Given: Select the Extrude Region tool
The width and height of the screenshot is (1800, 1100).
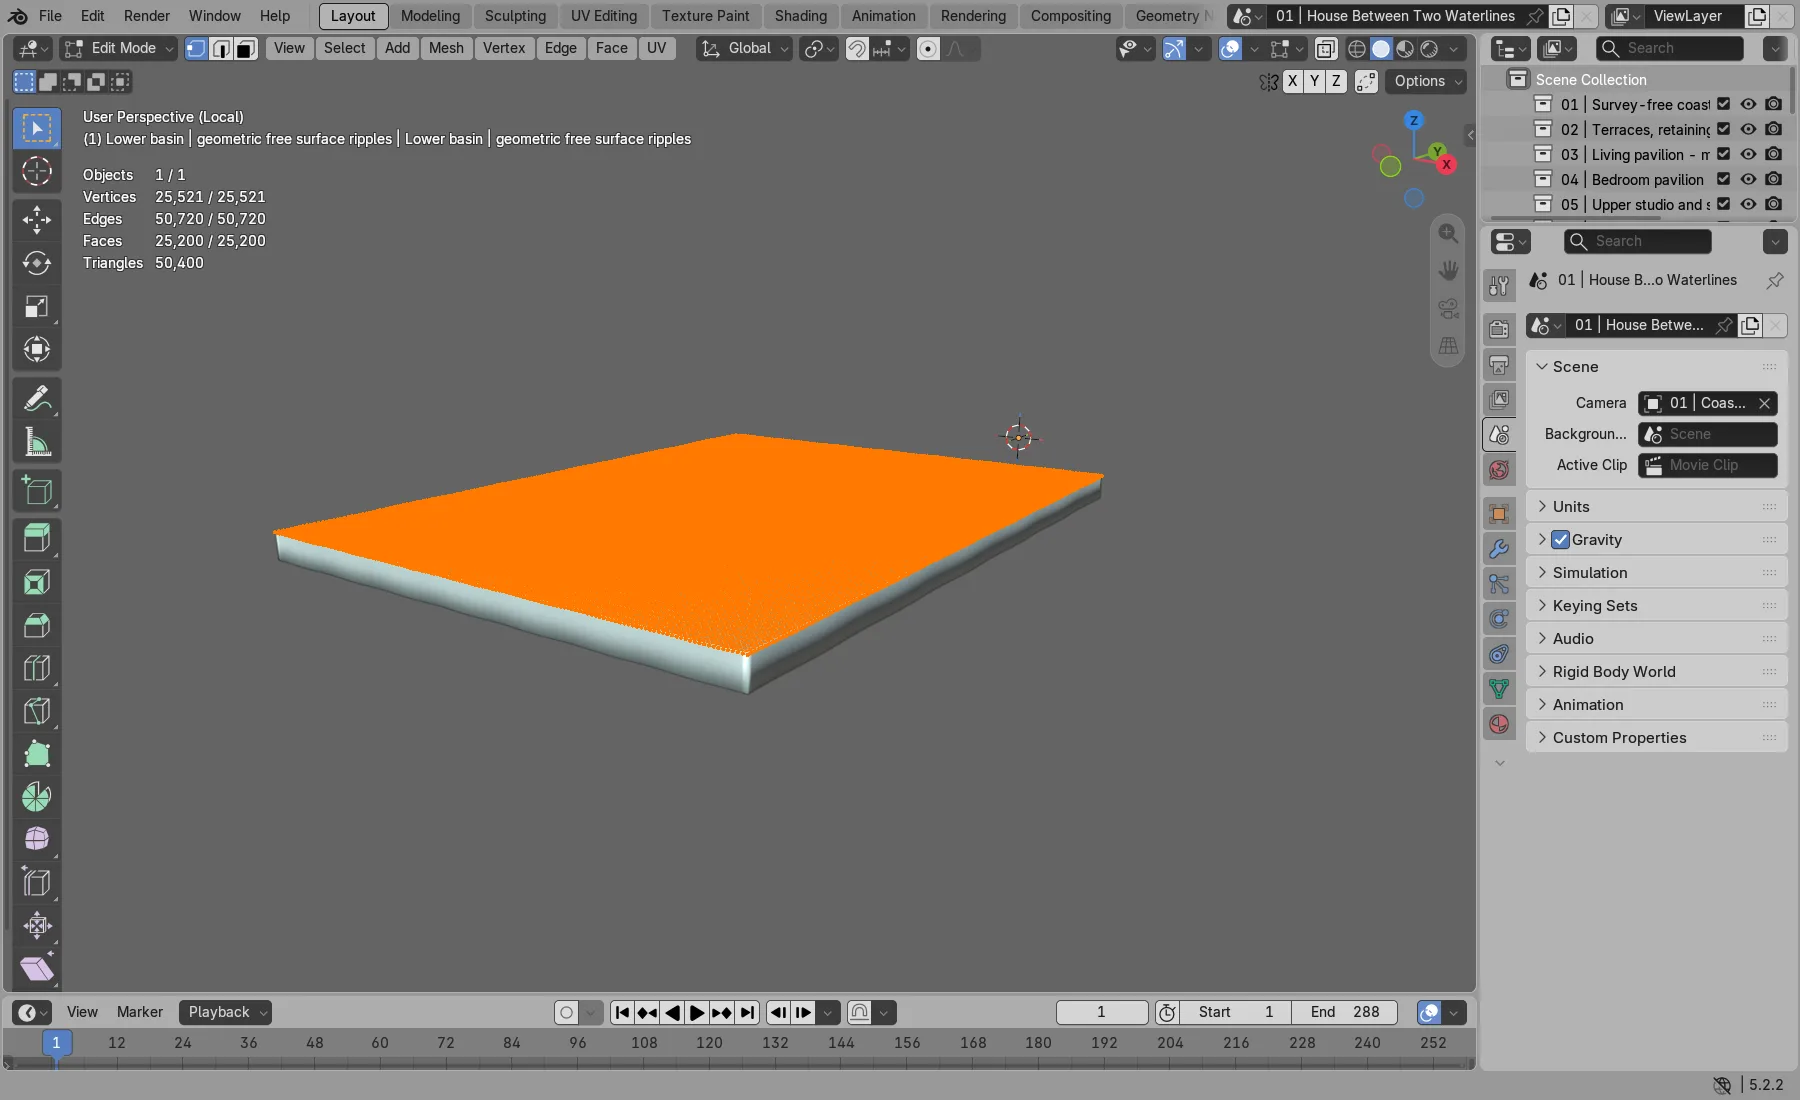Looking at the screenshot, I should 37,539.
